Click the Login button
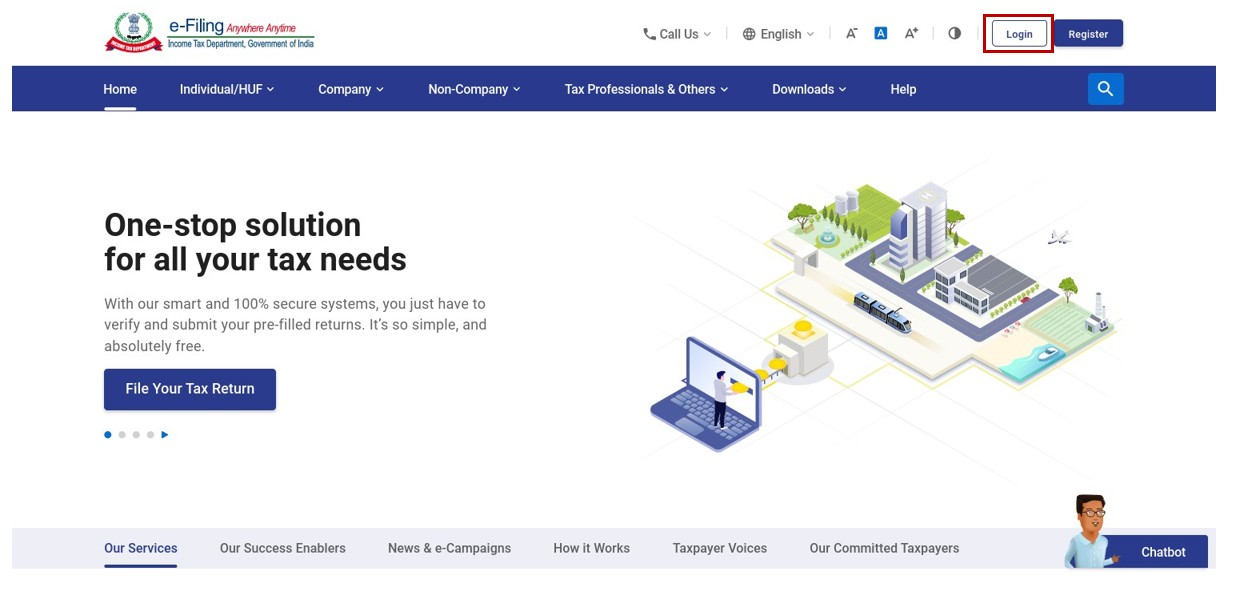Viewport: 1234px width, 596px height. click(x=1018, y=33)
